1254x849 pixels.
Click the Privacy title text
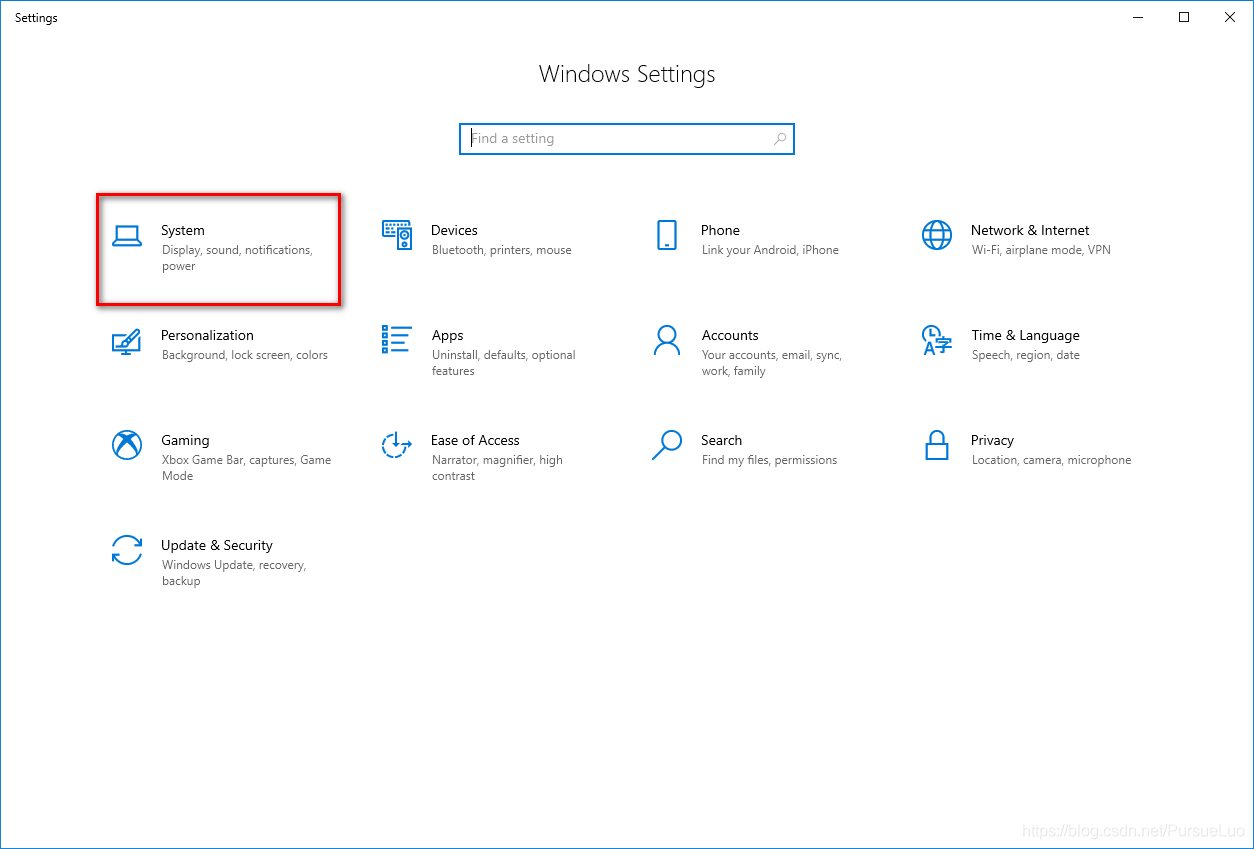click(x=992, y=440)
